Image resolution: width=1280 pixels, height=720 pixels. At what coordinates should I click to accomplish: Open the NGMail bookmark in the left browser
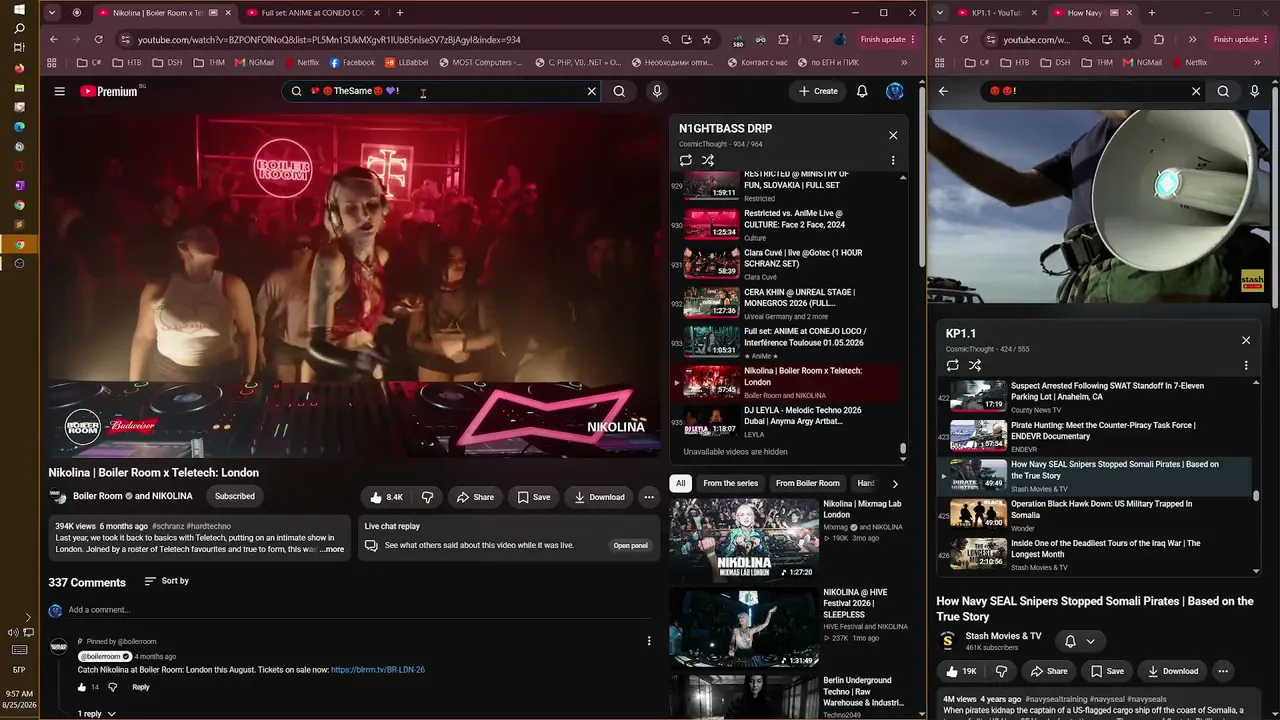pyautogui.click(x=254, y=62)
